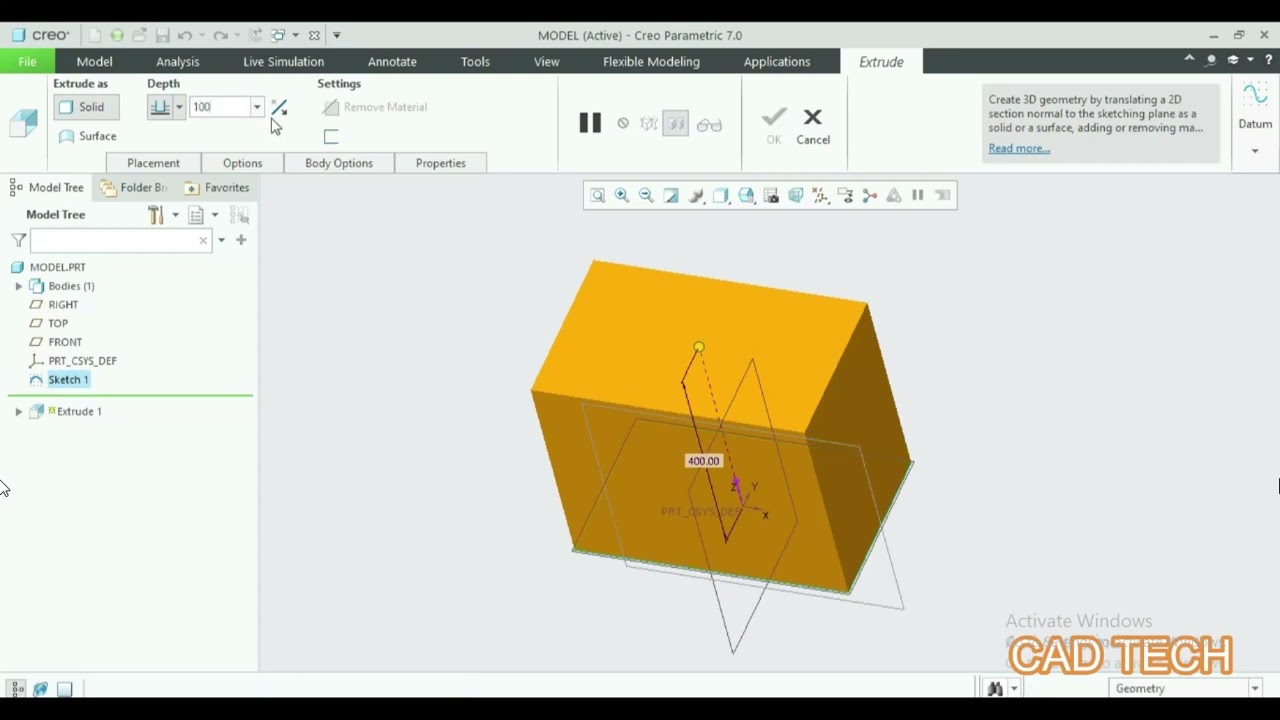This screenshot has height=720, width=1280.
Task: Pause the feature with the pause icon
Action: click(x=590, y=123)
